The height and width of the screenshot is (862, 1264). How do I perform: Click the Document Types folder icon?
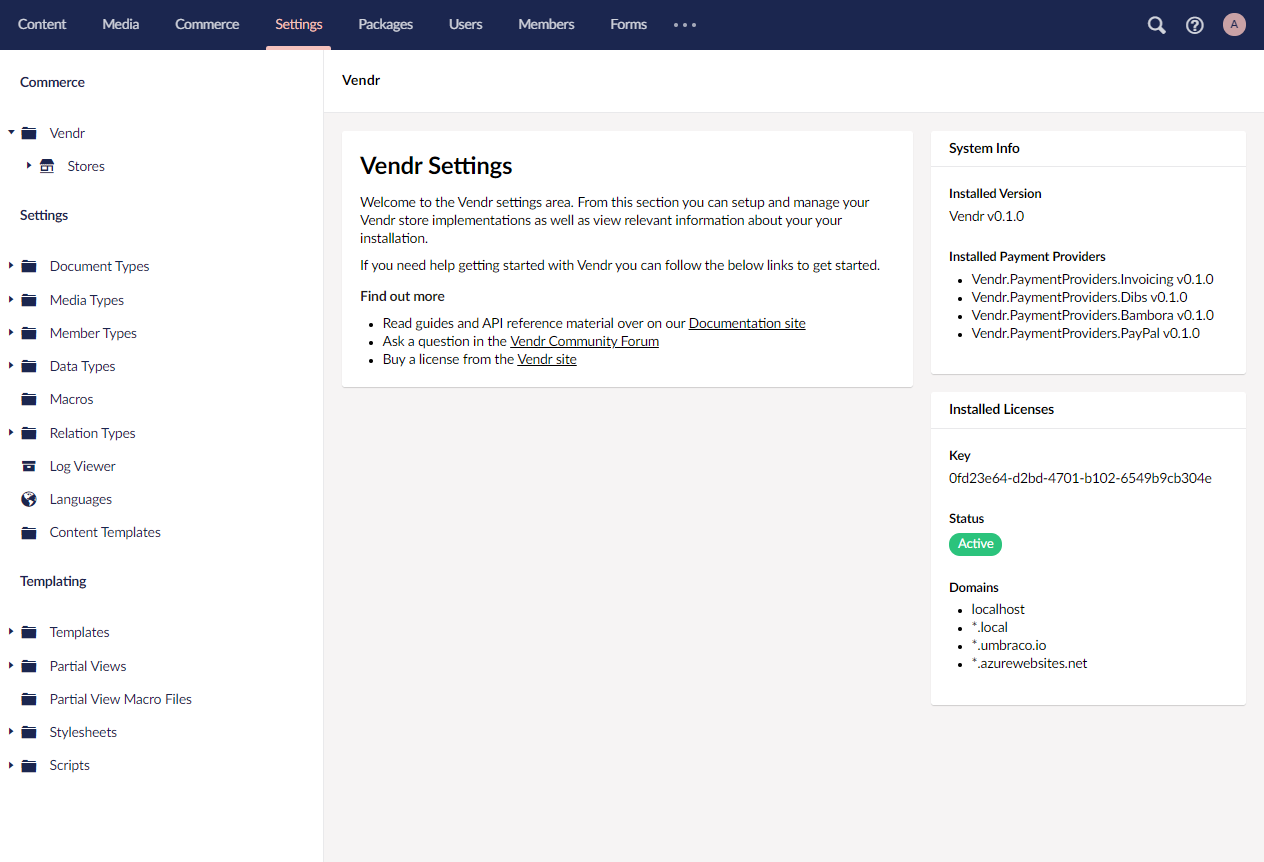tap(29, 266)
